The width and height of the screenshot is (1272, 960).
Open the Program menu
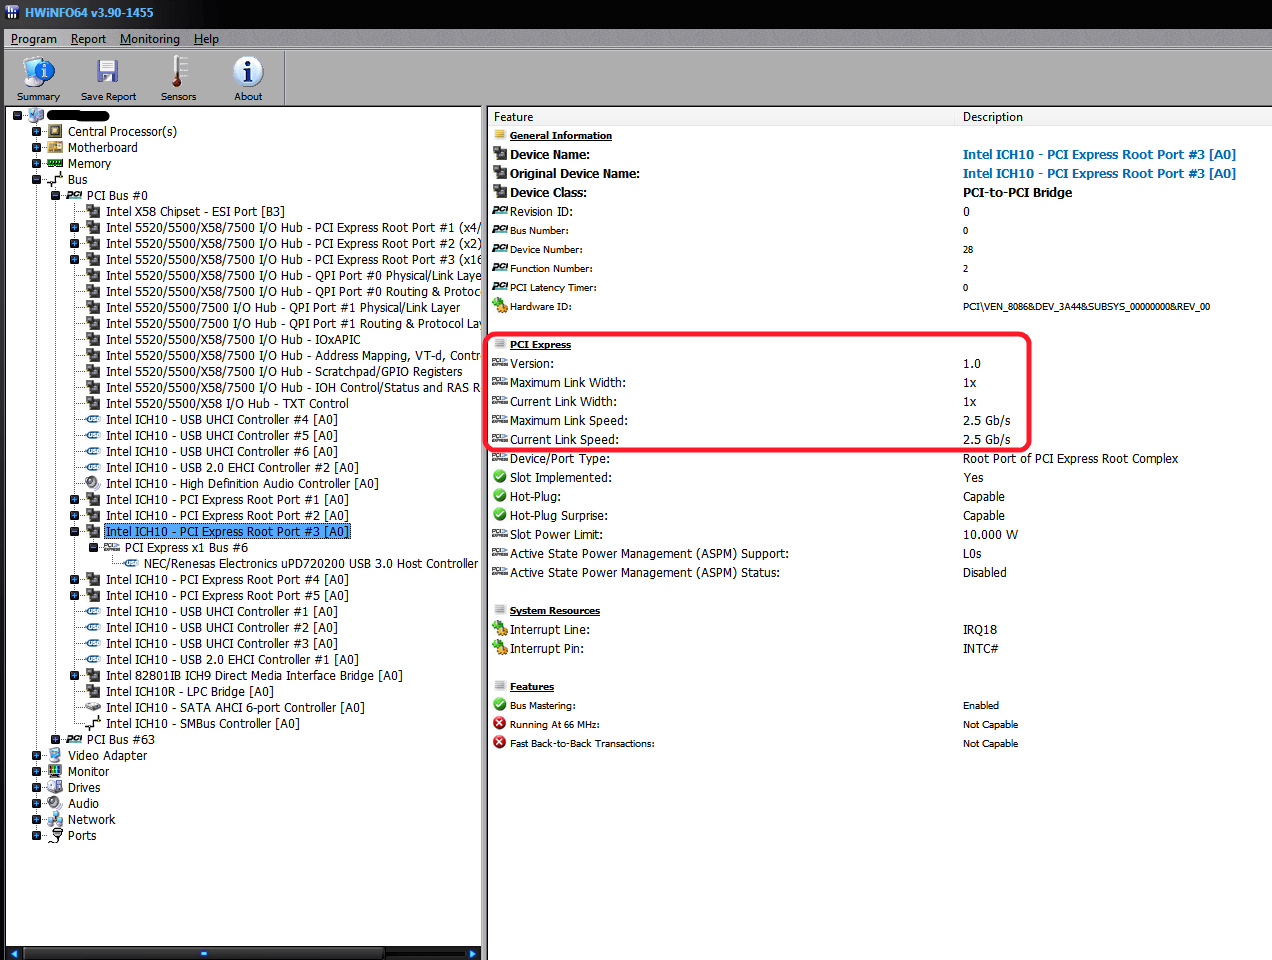click(x=34, y=39)
